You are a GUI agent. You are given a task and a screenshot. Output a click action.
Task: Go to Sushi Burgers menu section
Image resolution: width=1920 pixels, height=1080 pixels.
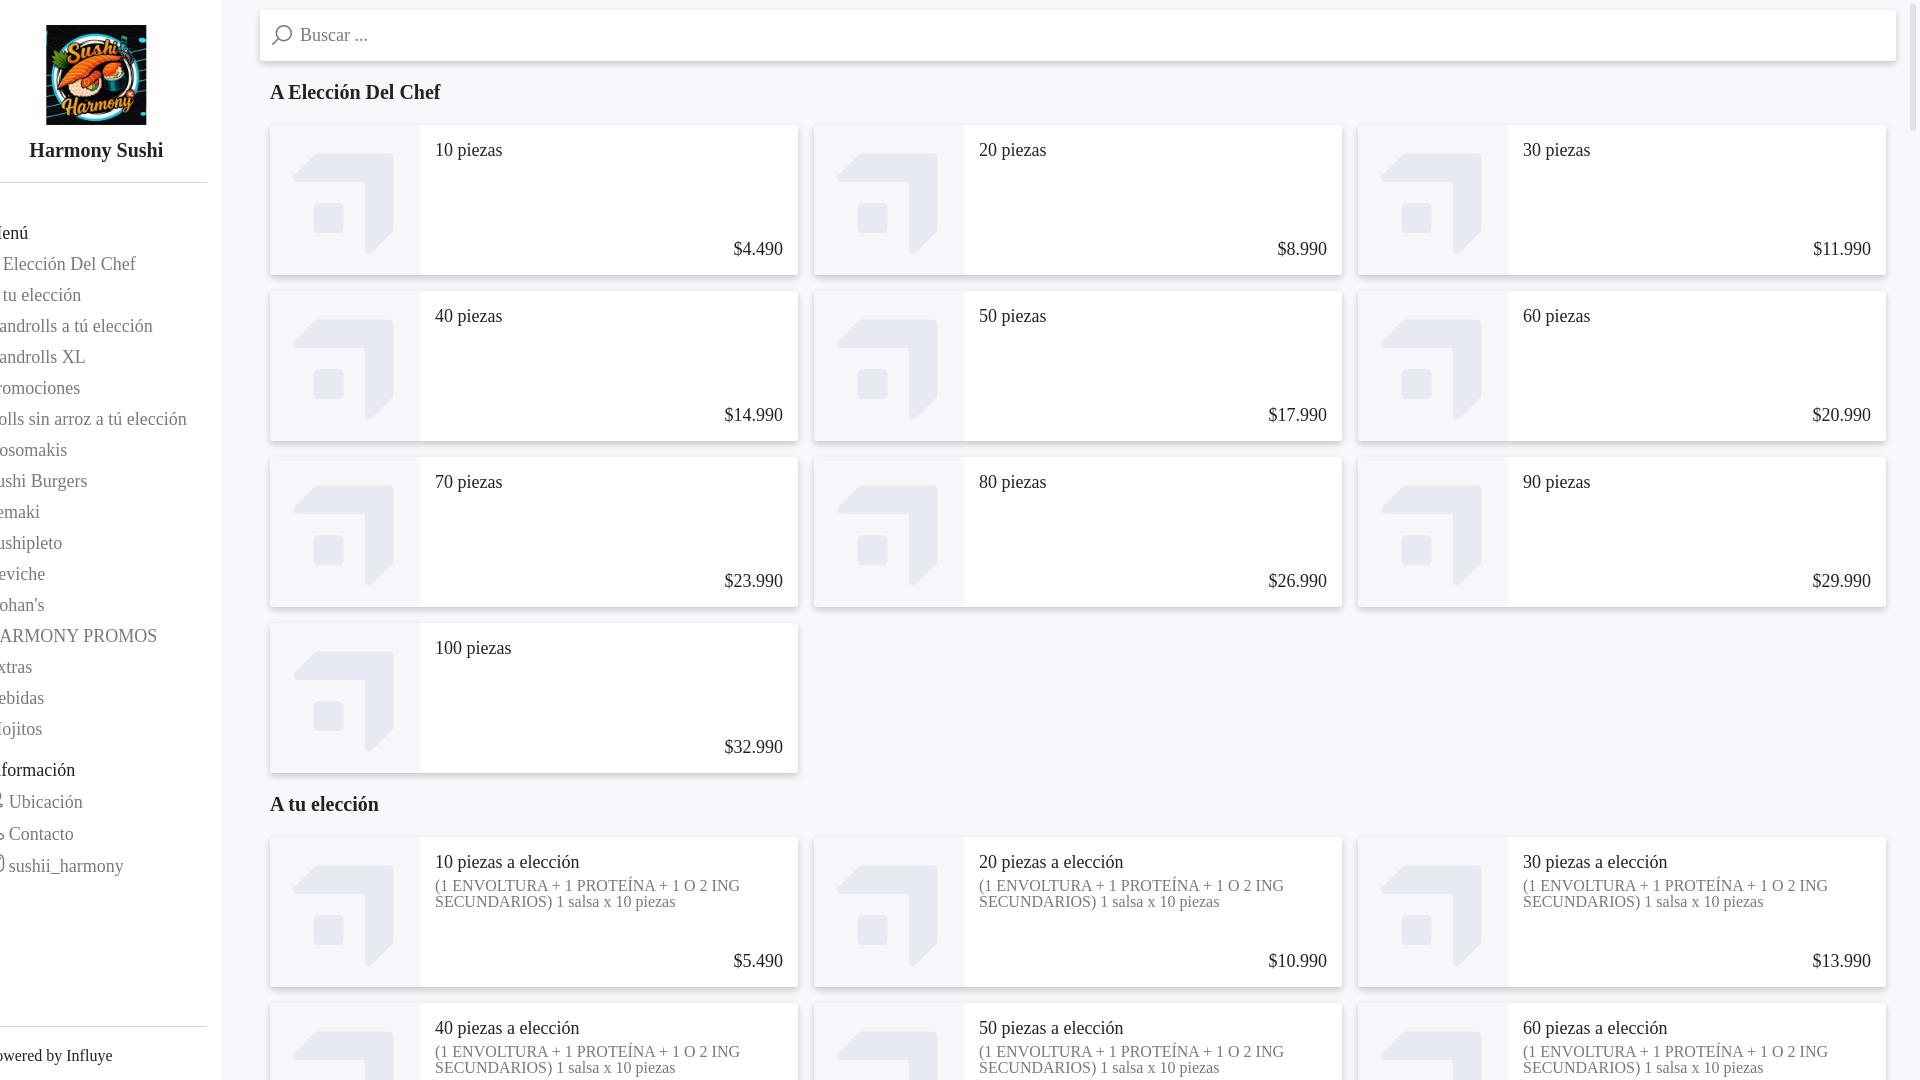tap(43, 481)
